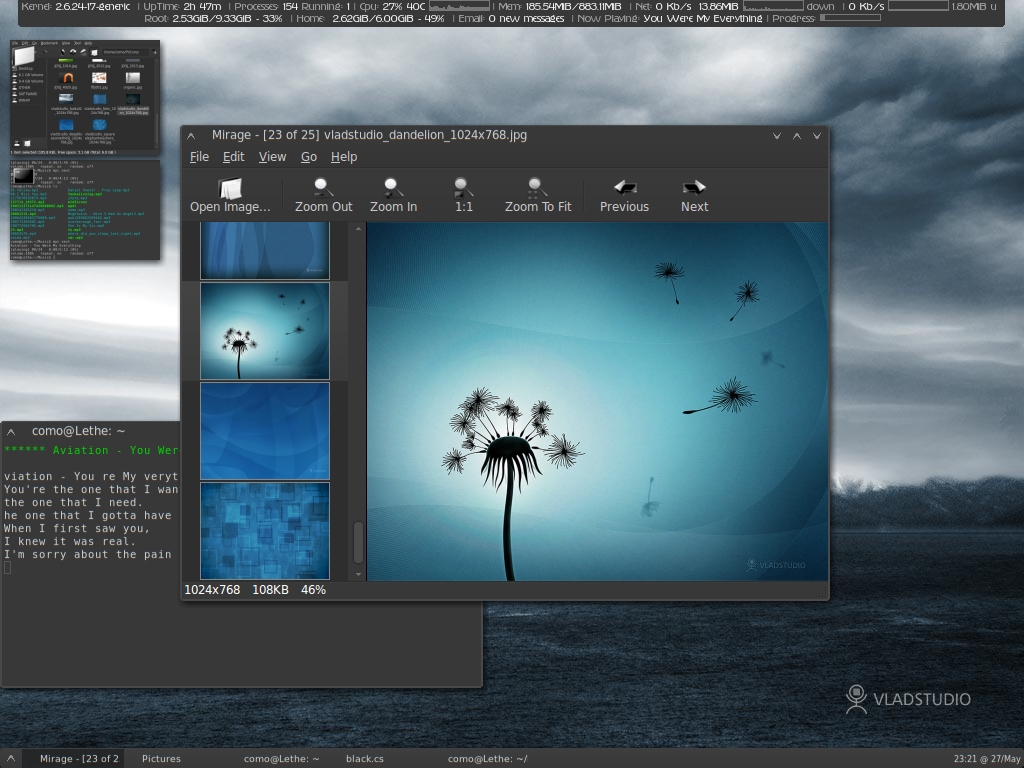
Task: Click the terminal window menu icon beside como@Lethe
Action: (x=11, y=432)
